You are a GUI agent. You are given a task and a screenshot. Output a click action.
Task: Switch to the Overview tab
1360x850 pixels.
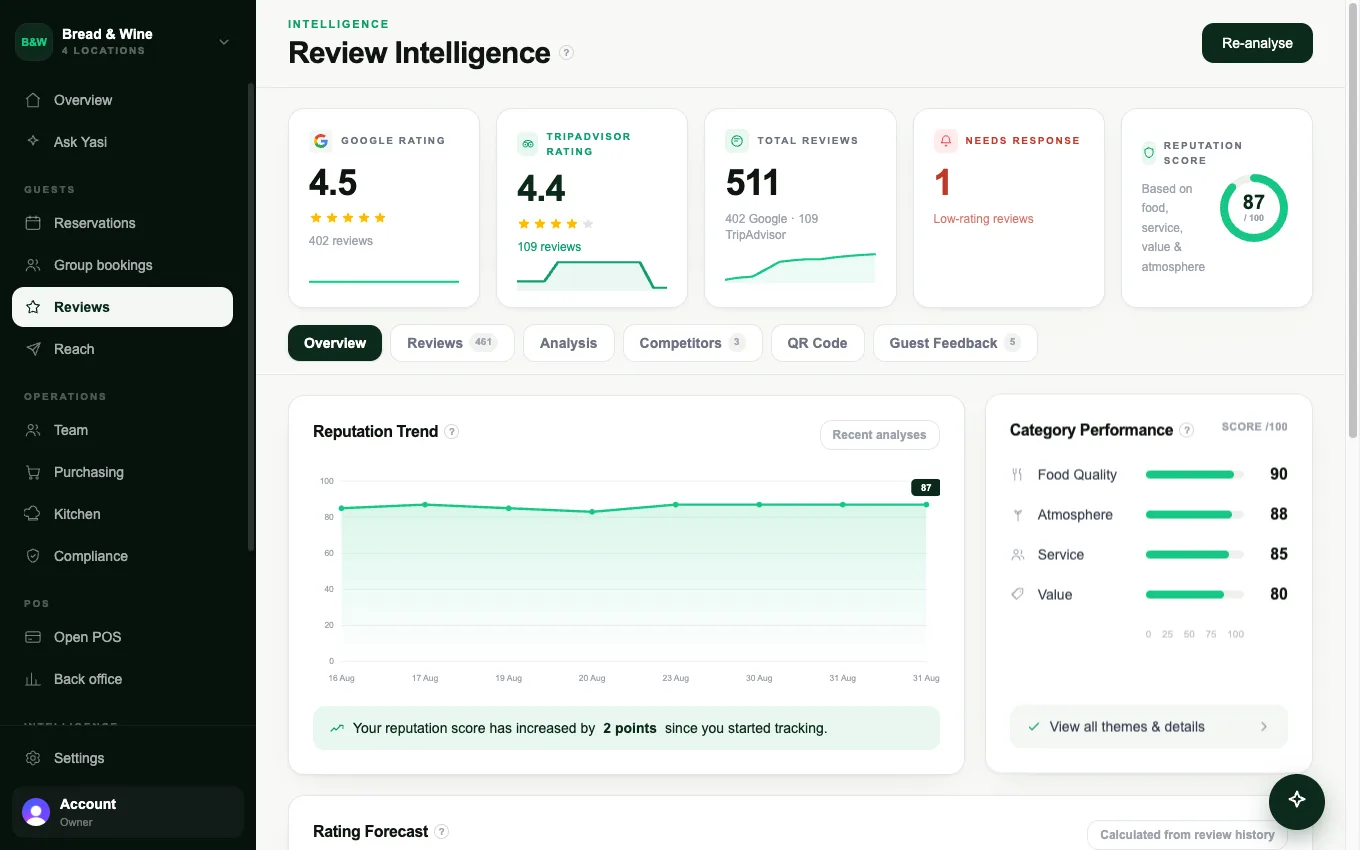tap(335, 343)
